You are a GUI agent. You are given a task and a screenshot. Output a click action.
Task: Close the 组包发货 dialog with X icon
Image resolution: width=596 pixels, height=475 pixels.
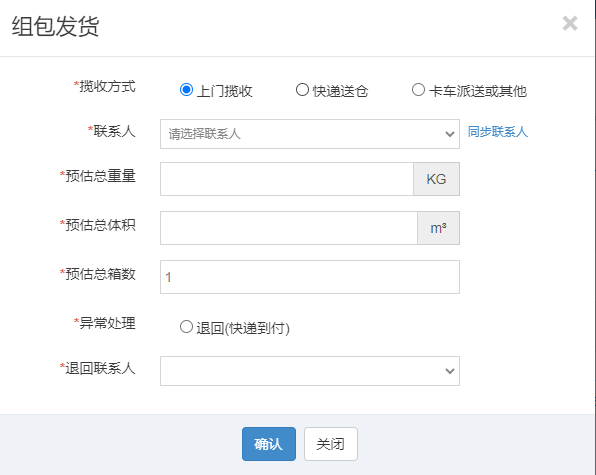point(570,24)
